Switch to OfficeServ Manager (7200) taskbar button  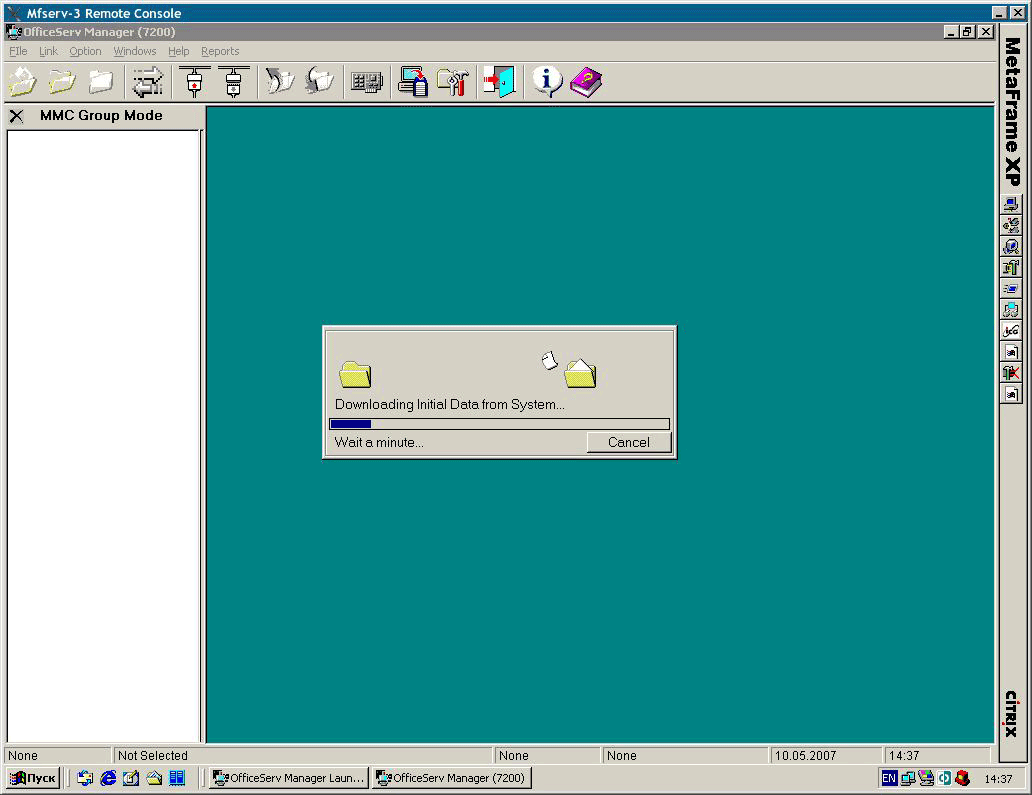point(452,778)
